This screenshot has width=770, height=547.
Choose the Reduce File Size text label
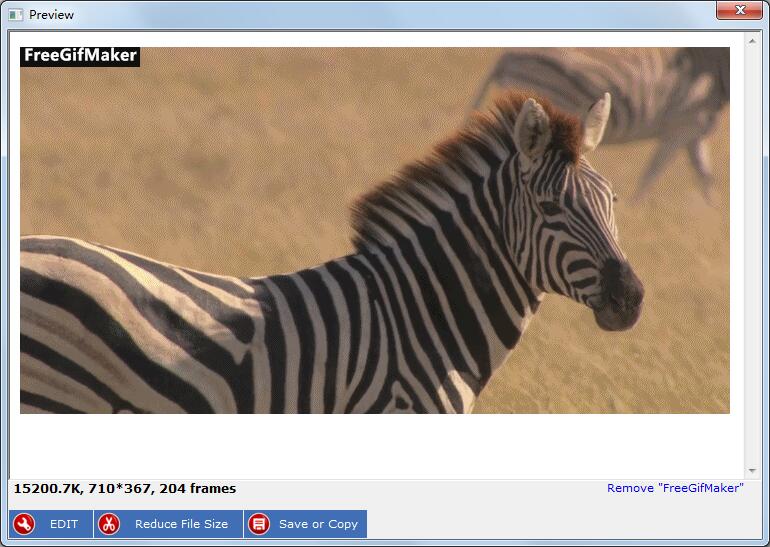tap(181, 524)
